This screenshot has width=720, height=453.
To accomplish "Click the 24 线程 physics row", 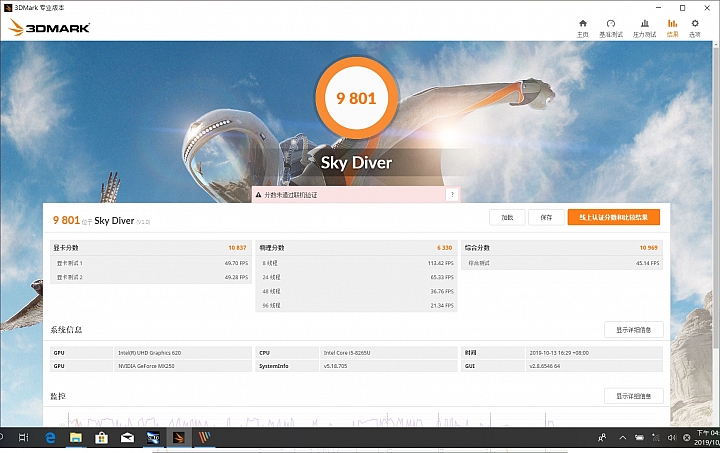I will click(x=356, y=277).
